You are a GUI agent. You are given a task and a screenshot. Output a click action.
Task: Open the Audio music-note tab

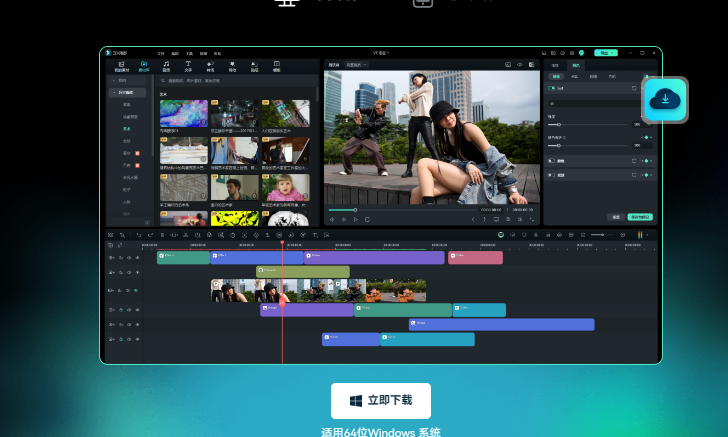coord(166,66)
